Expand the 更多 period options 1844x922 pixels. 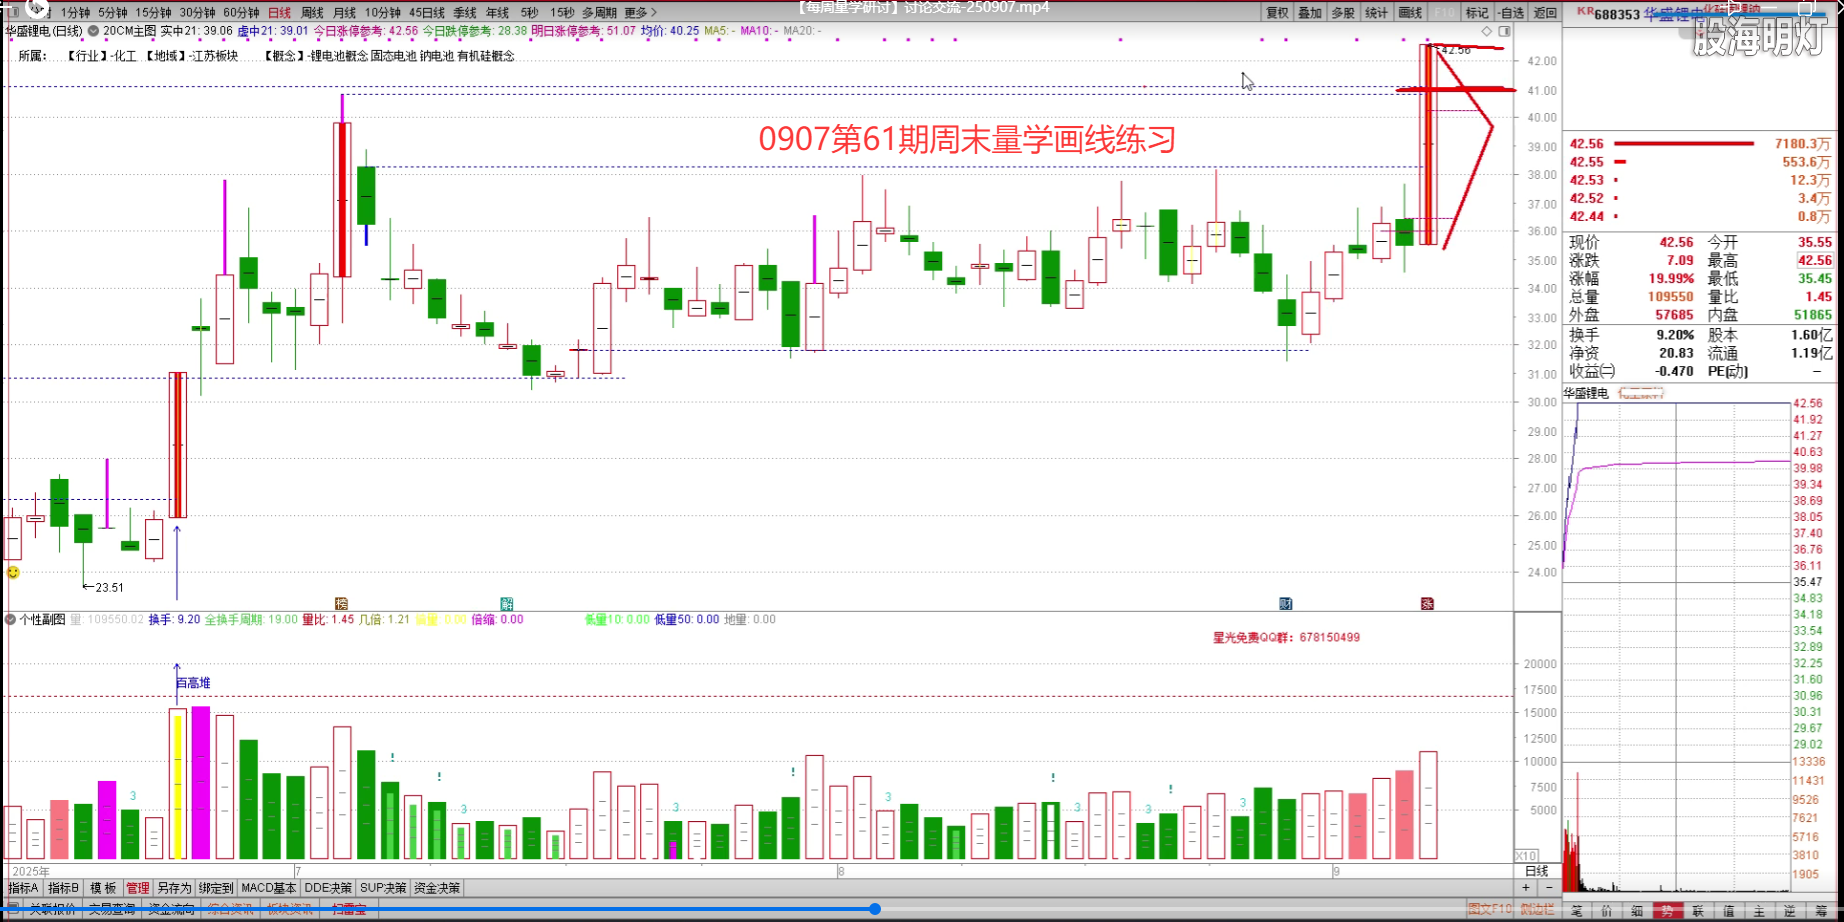(x=640, y=13)
